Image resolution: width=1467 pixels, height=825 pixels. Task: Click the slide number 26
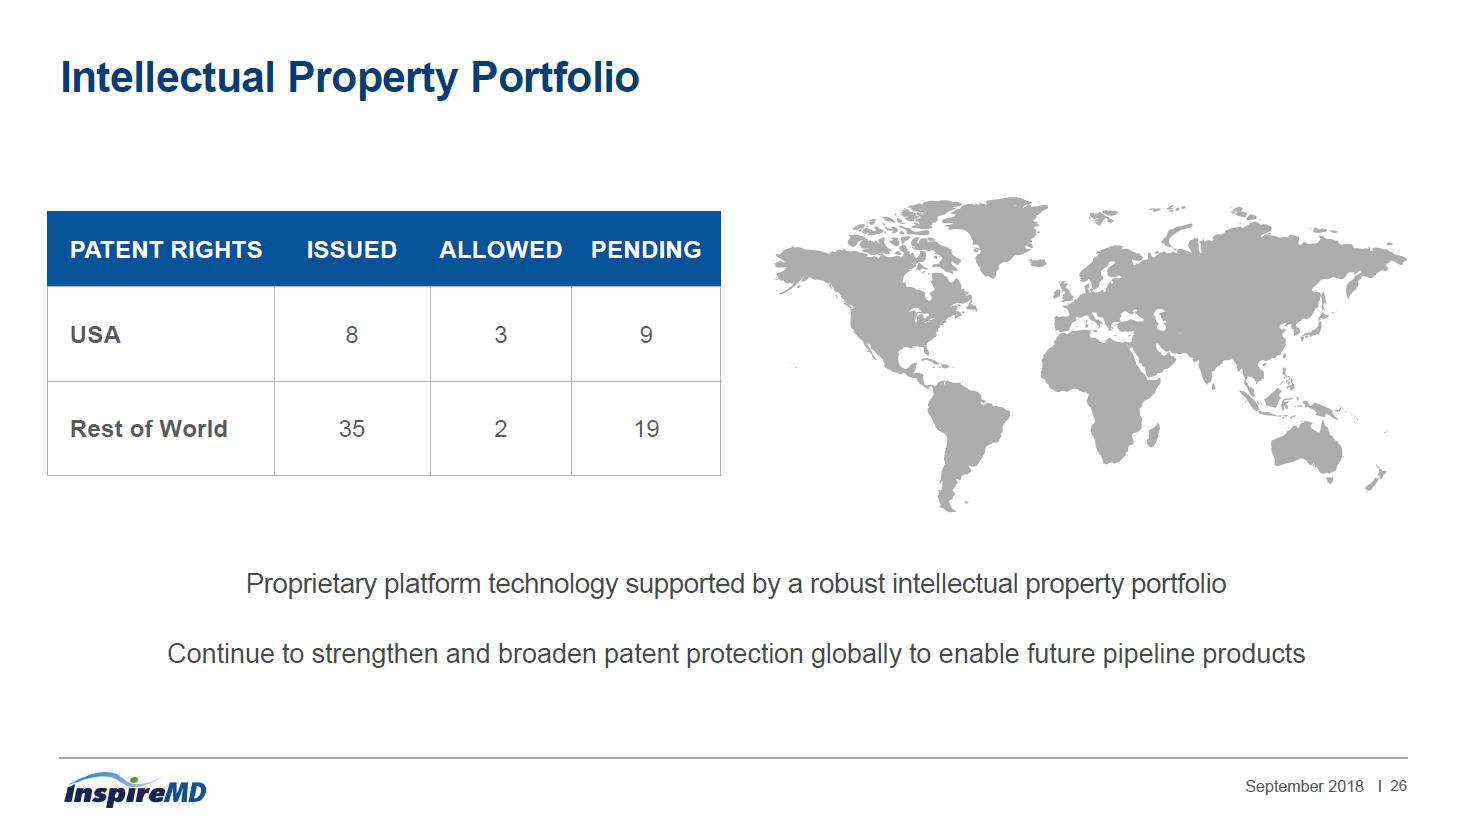tap(1398, 786)
